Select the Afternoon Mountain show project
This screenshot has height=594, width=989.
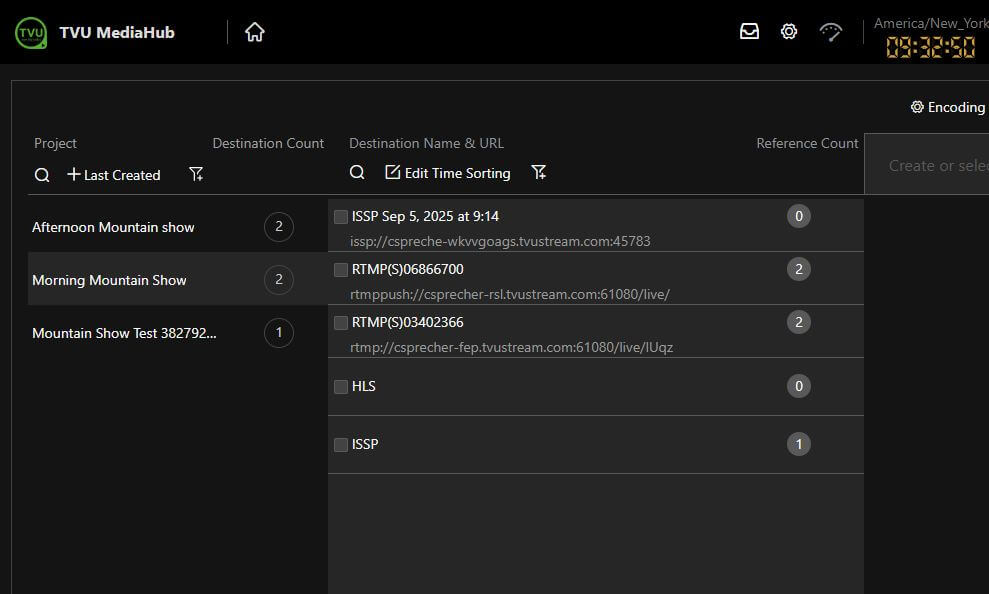click(113, 227)
